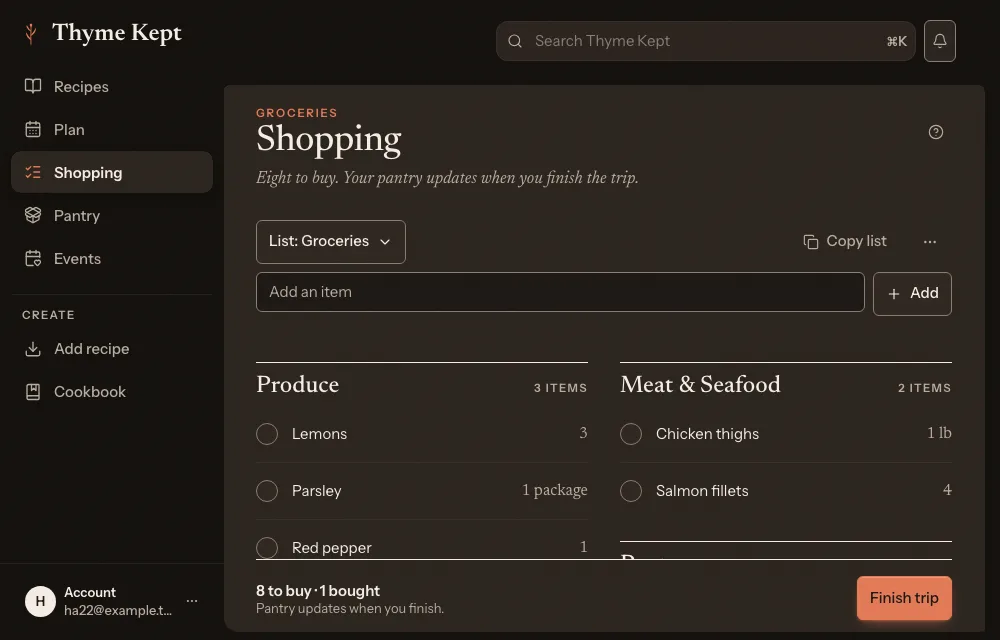The image size is (1000, 640).
Task: Click the '1 lb' quantity for Chicken thighs
Action: pos(939,433)
